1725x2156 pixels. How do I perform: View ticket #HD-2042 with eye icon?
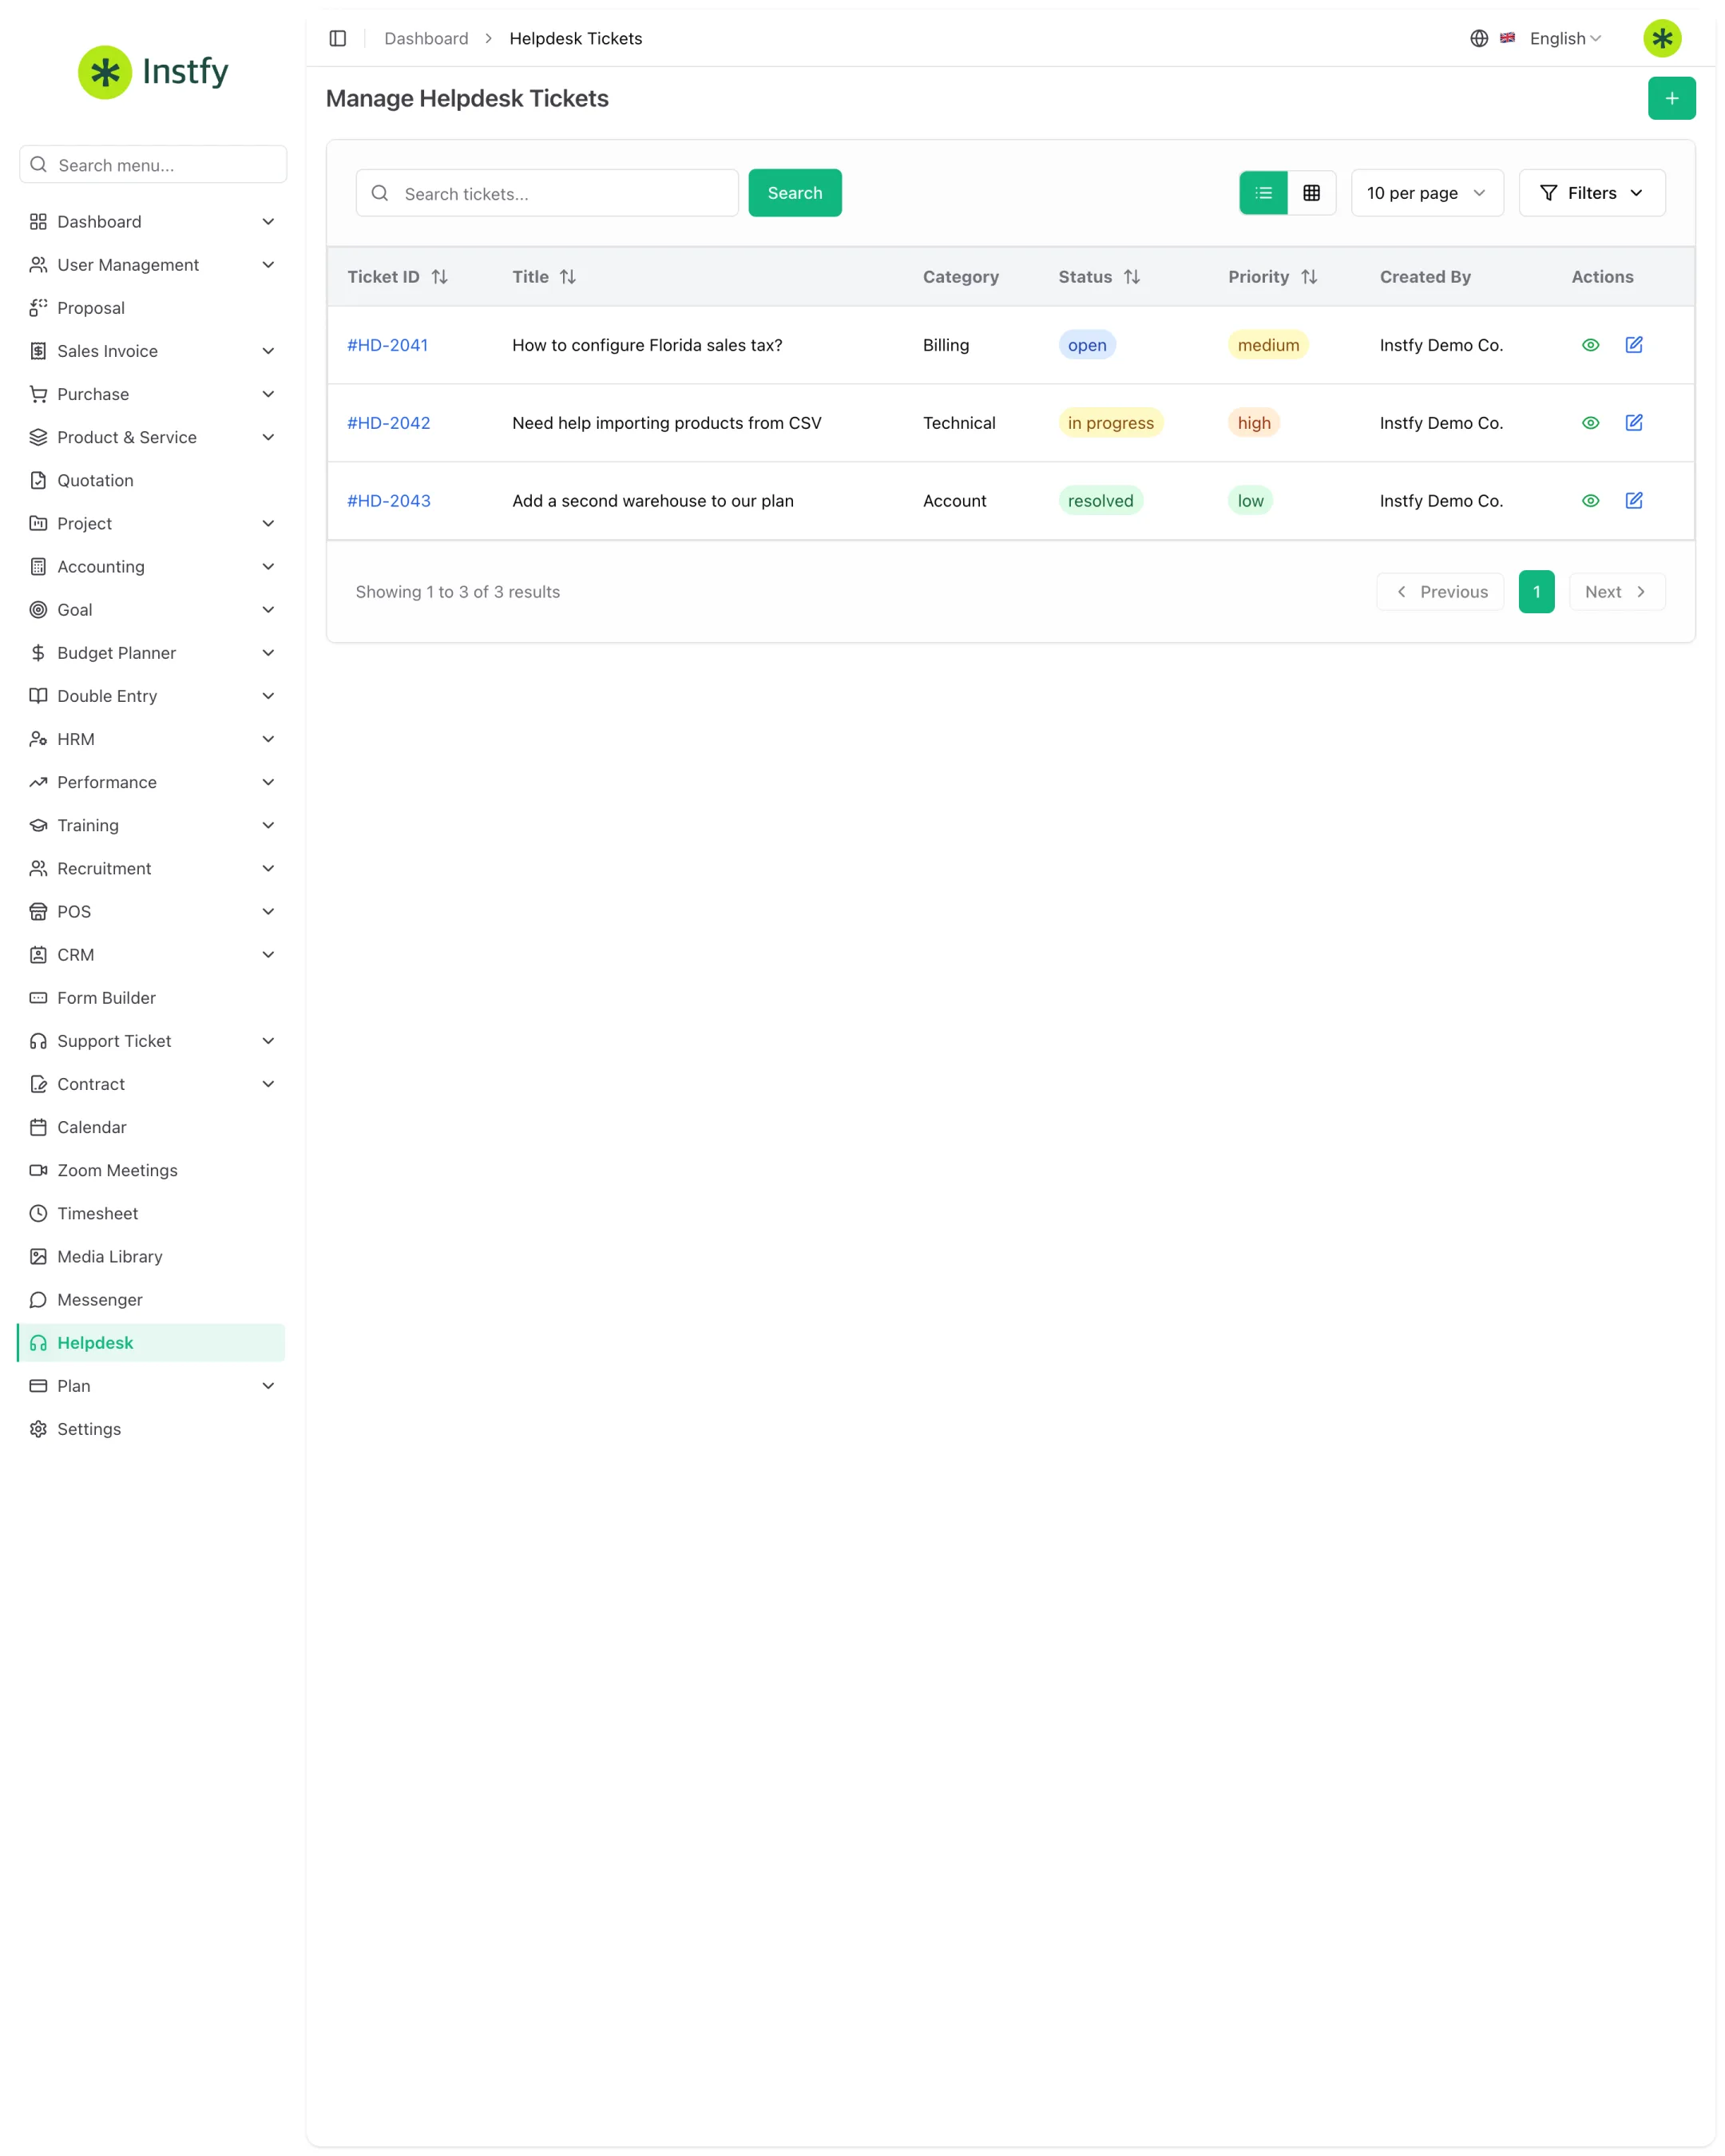(1590, 423)
